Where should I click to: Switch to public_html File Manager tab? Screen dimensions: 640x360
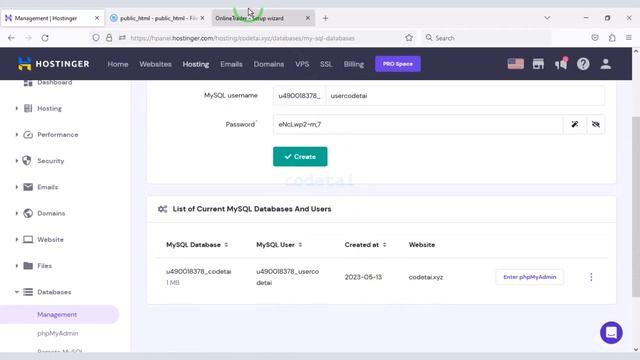158,18
